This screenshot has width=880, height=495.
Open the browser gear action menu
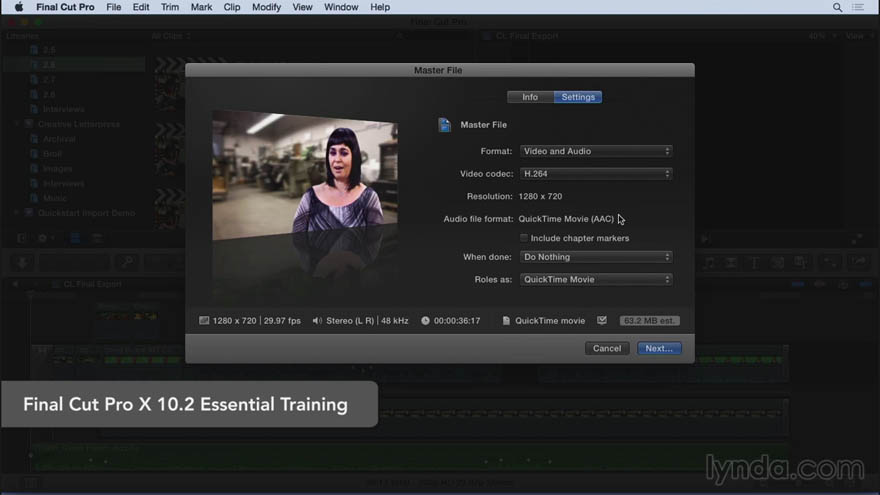coord(45,239)
